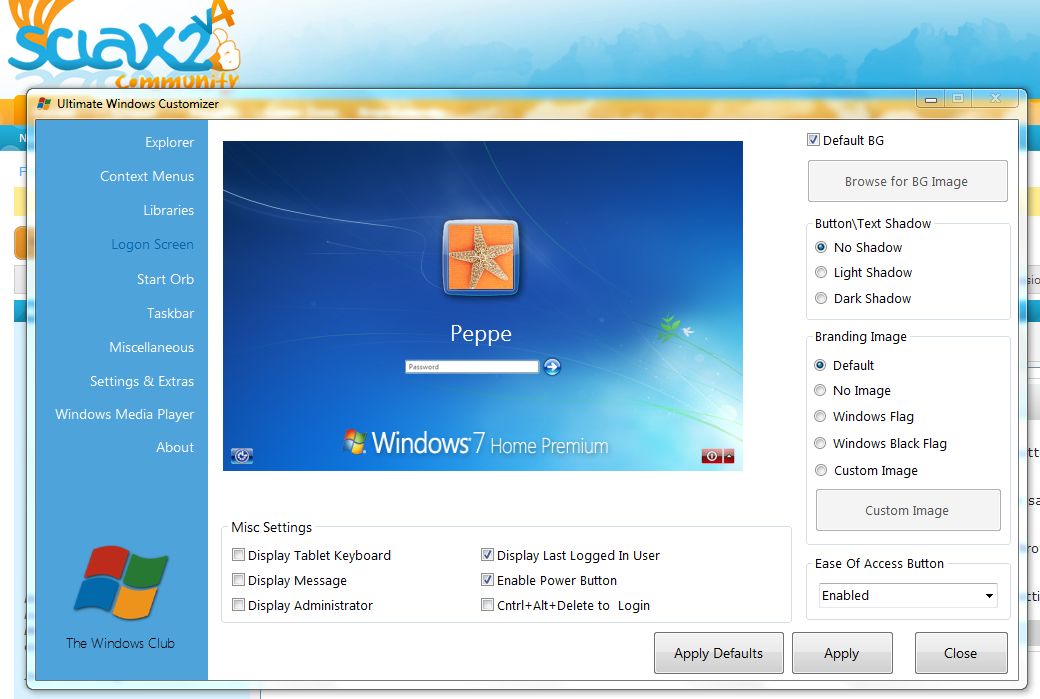Click the password field in preview
The height and width of the screenshot is (699, 1040).
472,367
